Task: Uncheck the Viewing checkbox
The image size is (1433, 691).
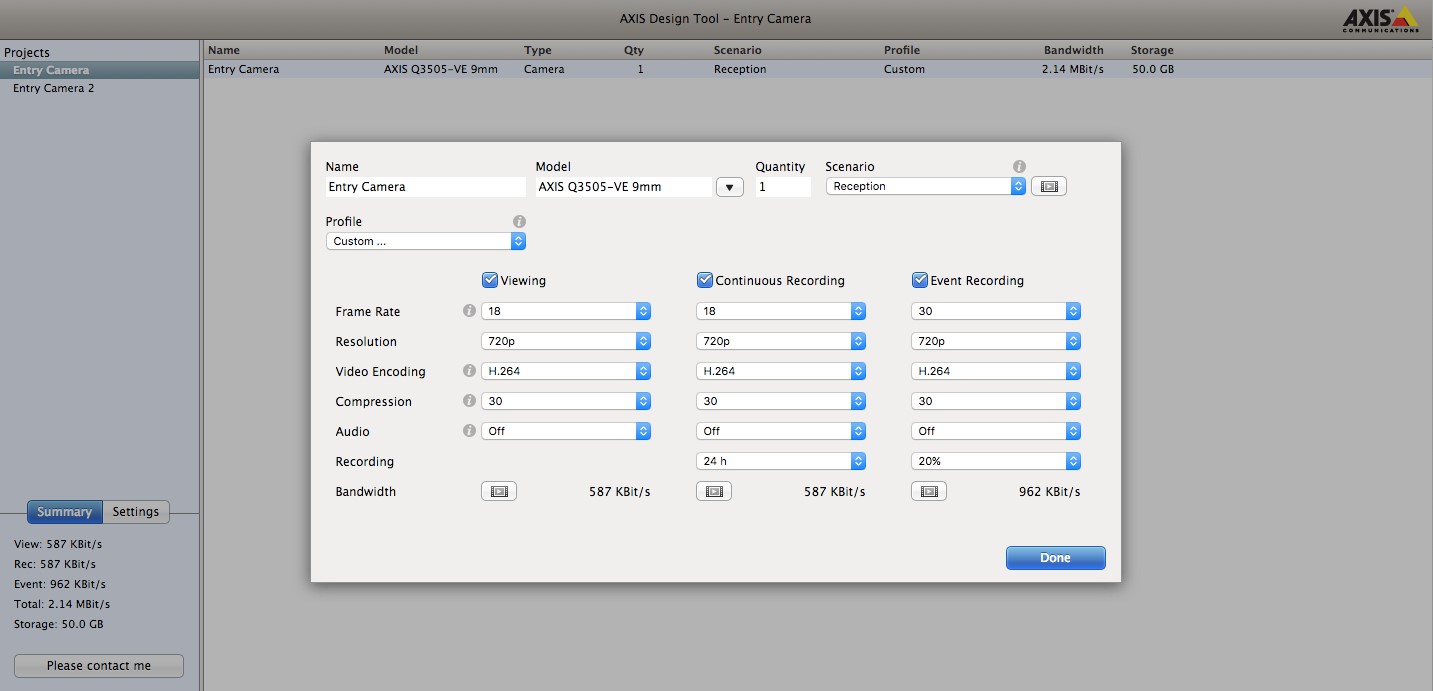Action: coord(490,280)
